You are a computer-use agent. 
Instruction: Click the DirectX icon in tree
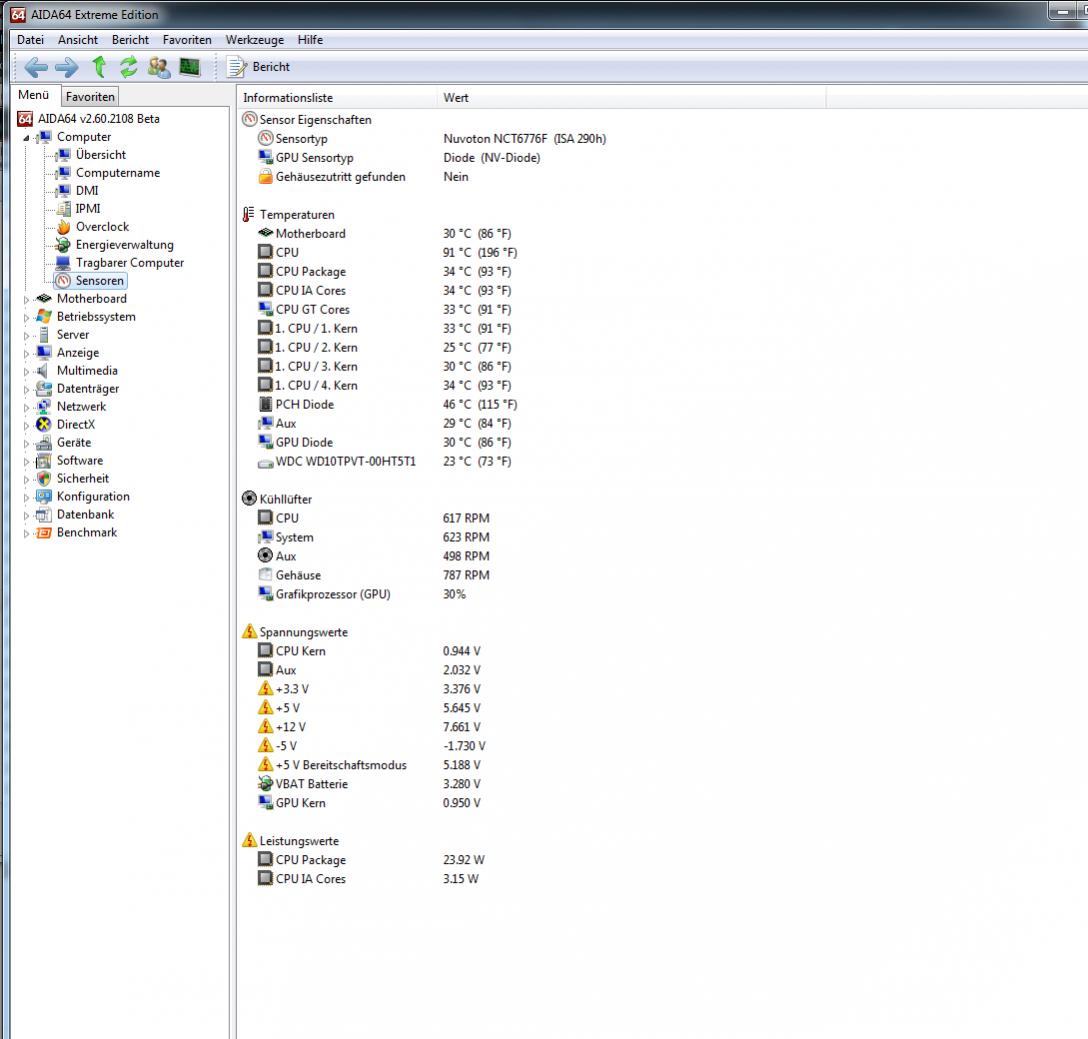tap(44, 425)
